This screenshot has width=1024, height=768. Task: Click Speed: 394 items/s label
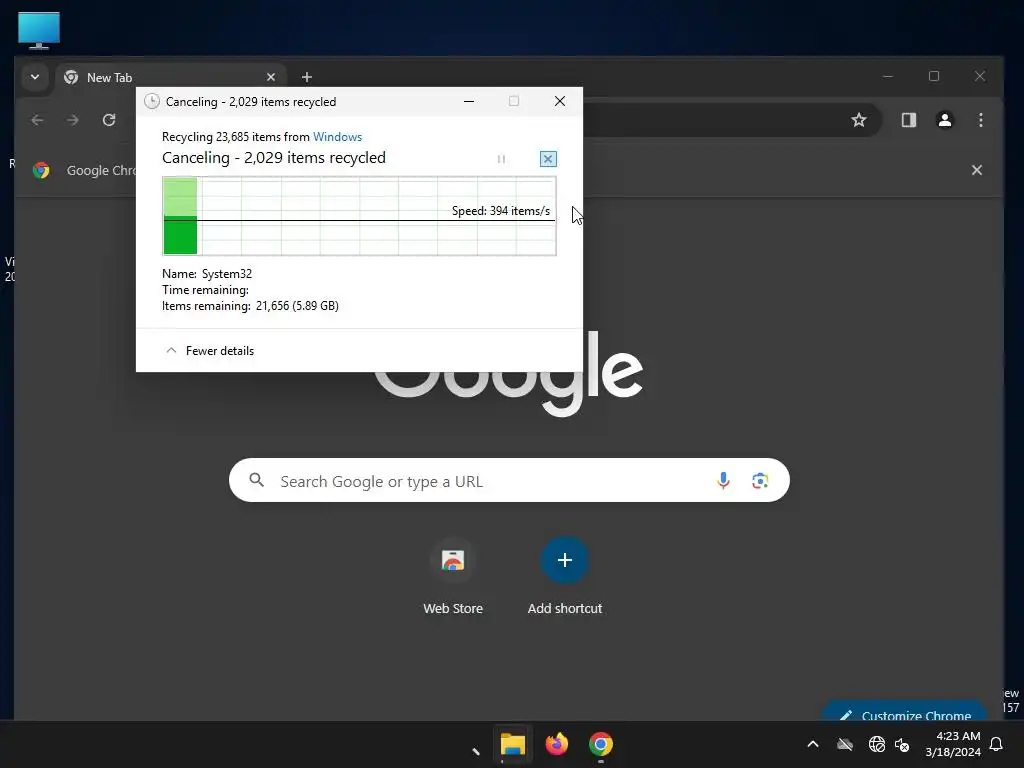501,211
